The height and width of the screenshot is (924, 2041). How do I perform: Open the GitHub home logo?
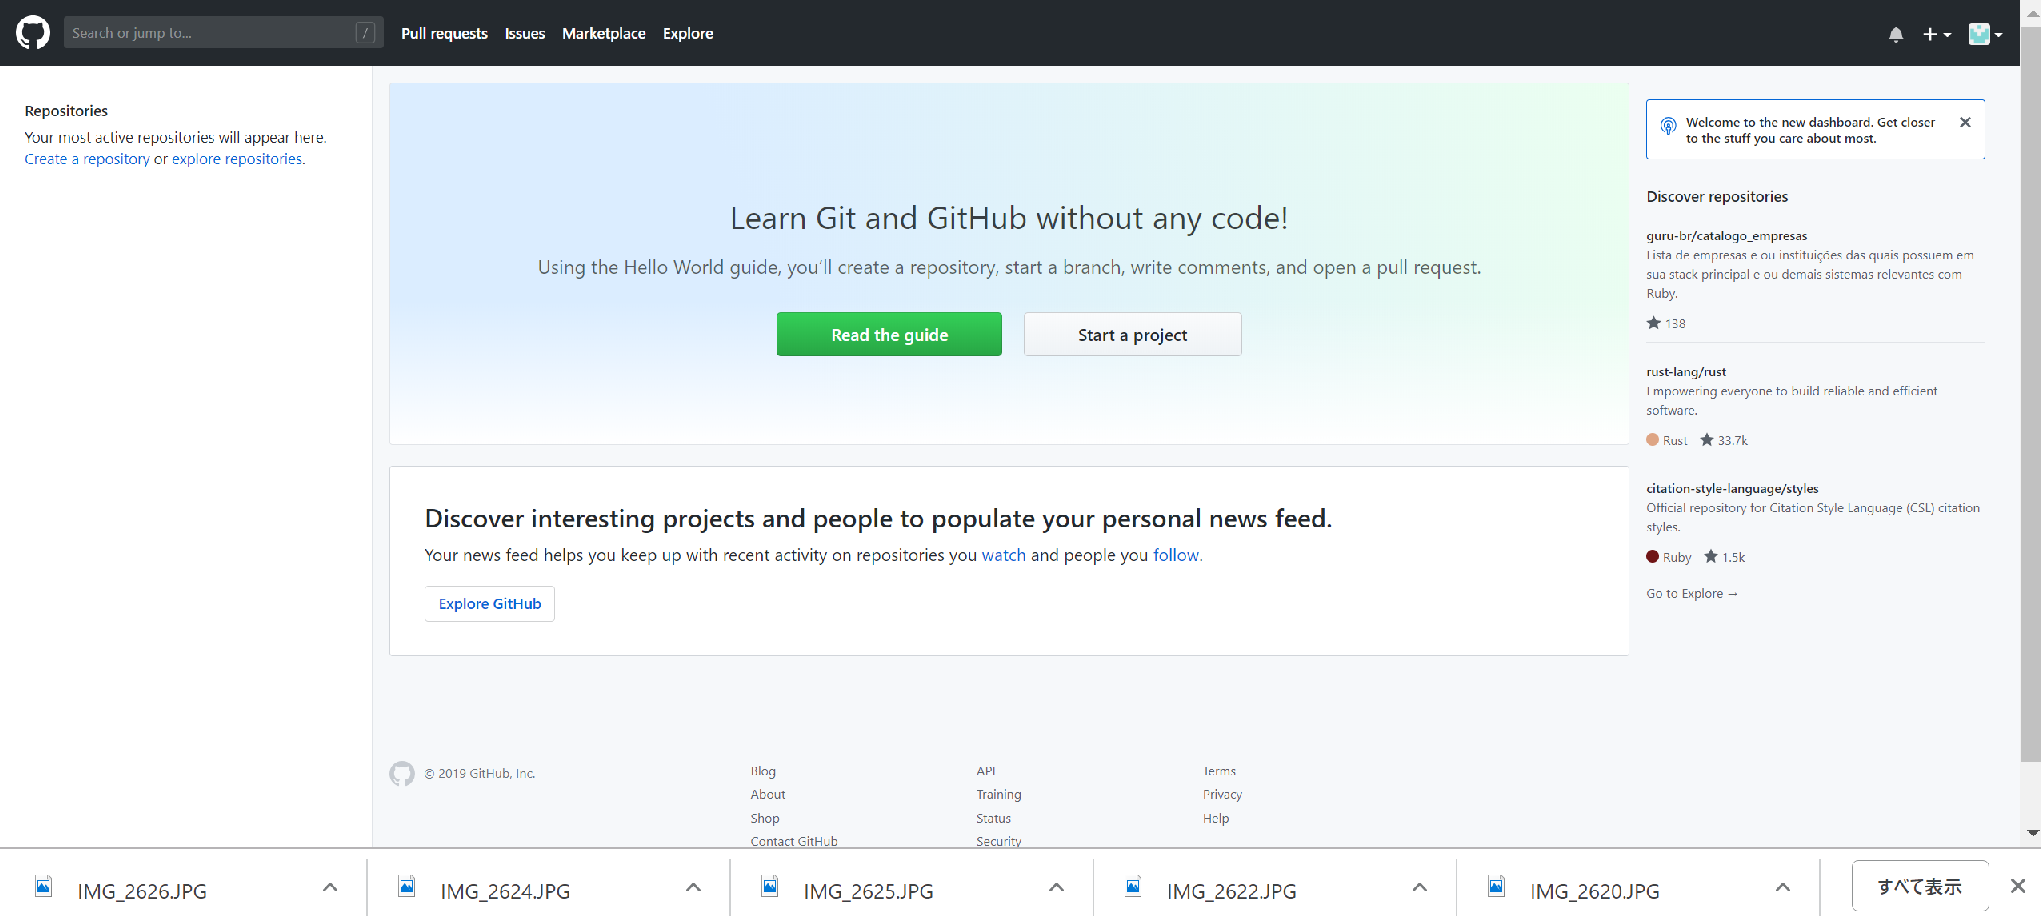click(33, 33)
